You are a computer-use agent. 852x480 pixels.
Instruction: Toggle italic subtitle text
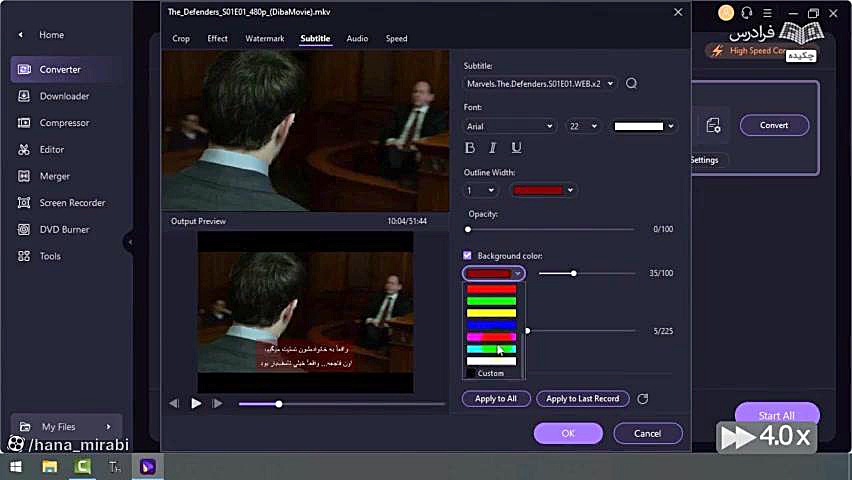[x=493, y=148]
